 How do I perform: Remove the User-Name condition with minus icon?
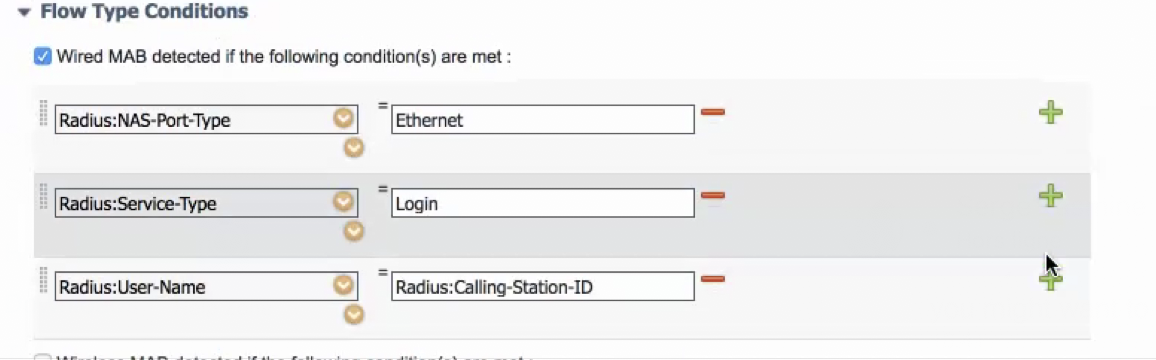(712, 279)
